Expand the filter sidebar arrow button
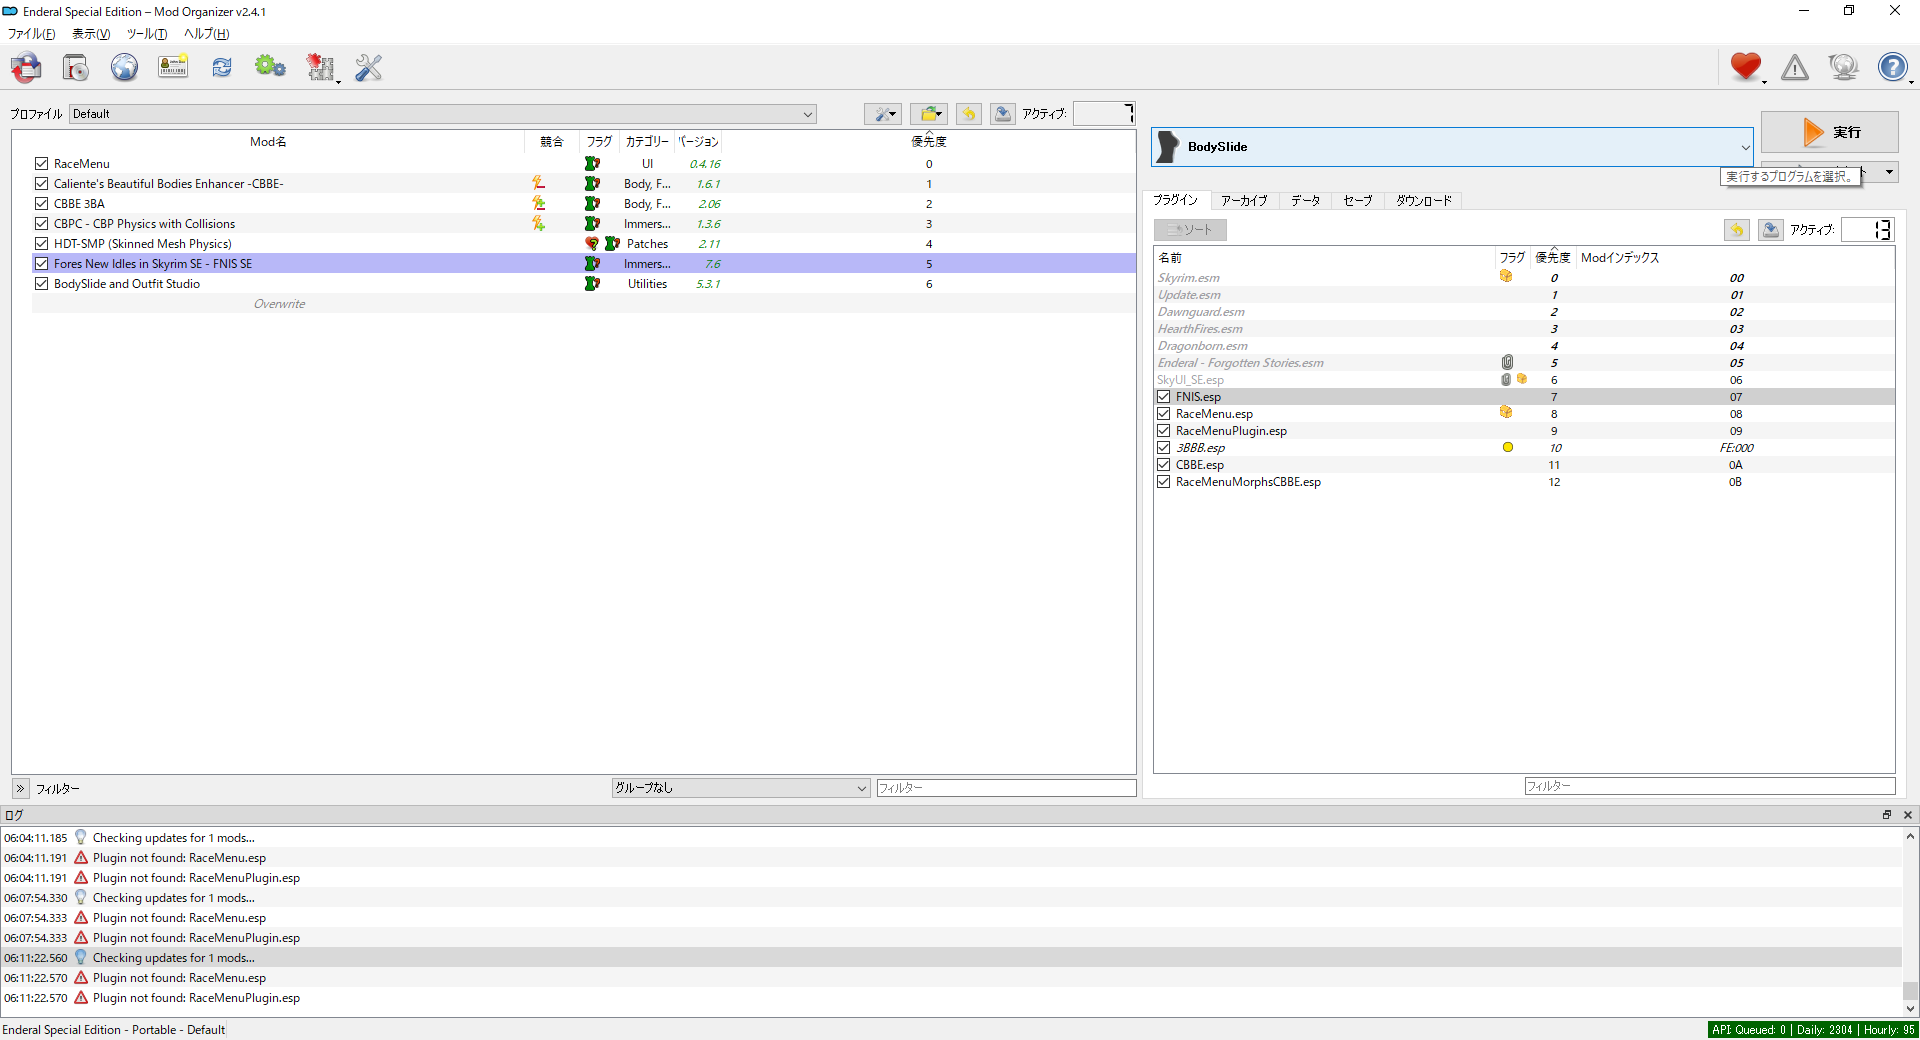The height and width of the screenshot is (1040, 1920). [20, 789]
